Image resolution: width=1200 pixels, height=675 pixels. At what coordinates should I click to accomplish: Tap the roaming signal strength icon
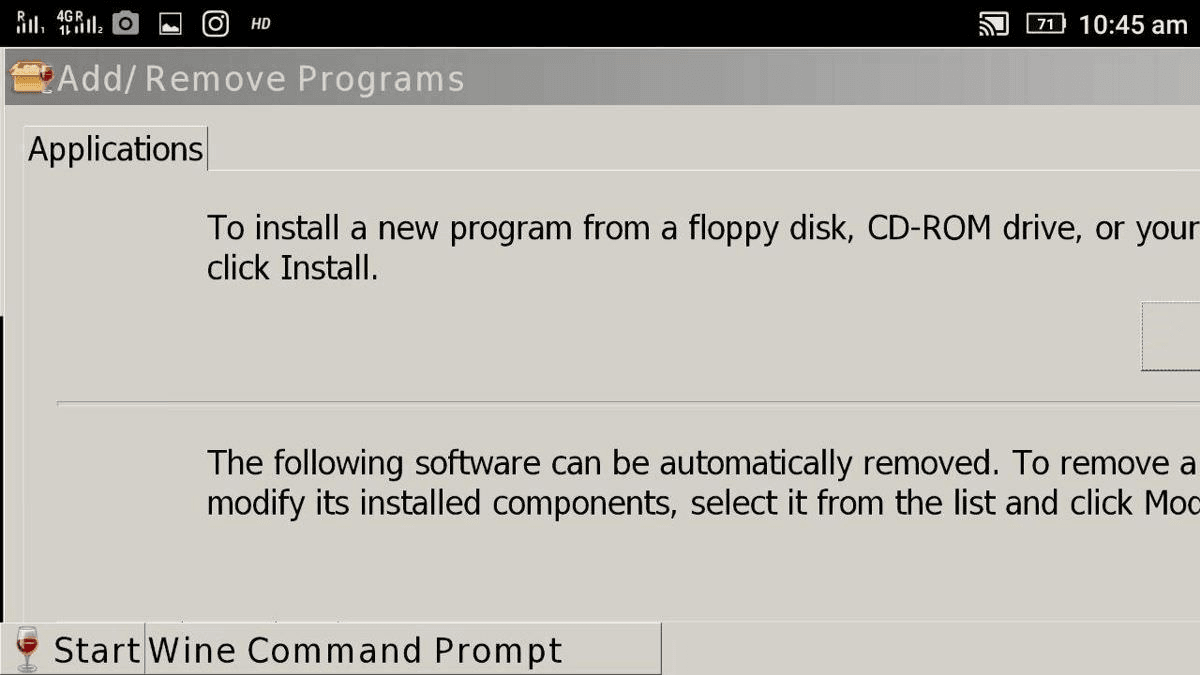point(30,22)
